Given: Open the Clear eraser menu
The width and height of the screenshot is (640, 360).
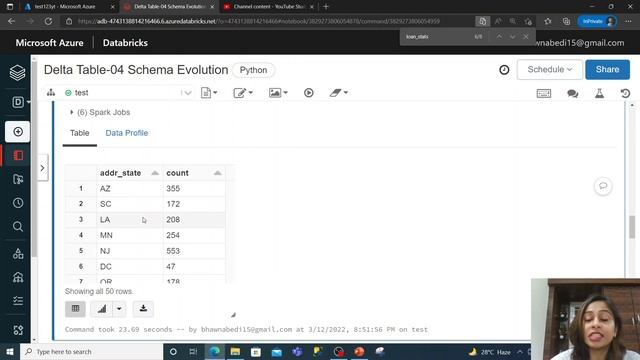Looking at the screenshot, I should (338, 93).
